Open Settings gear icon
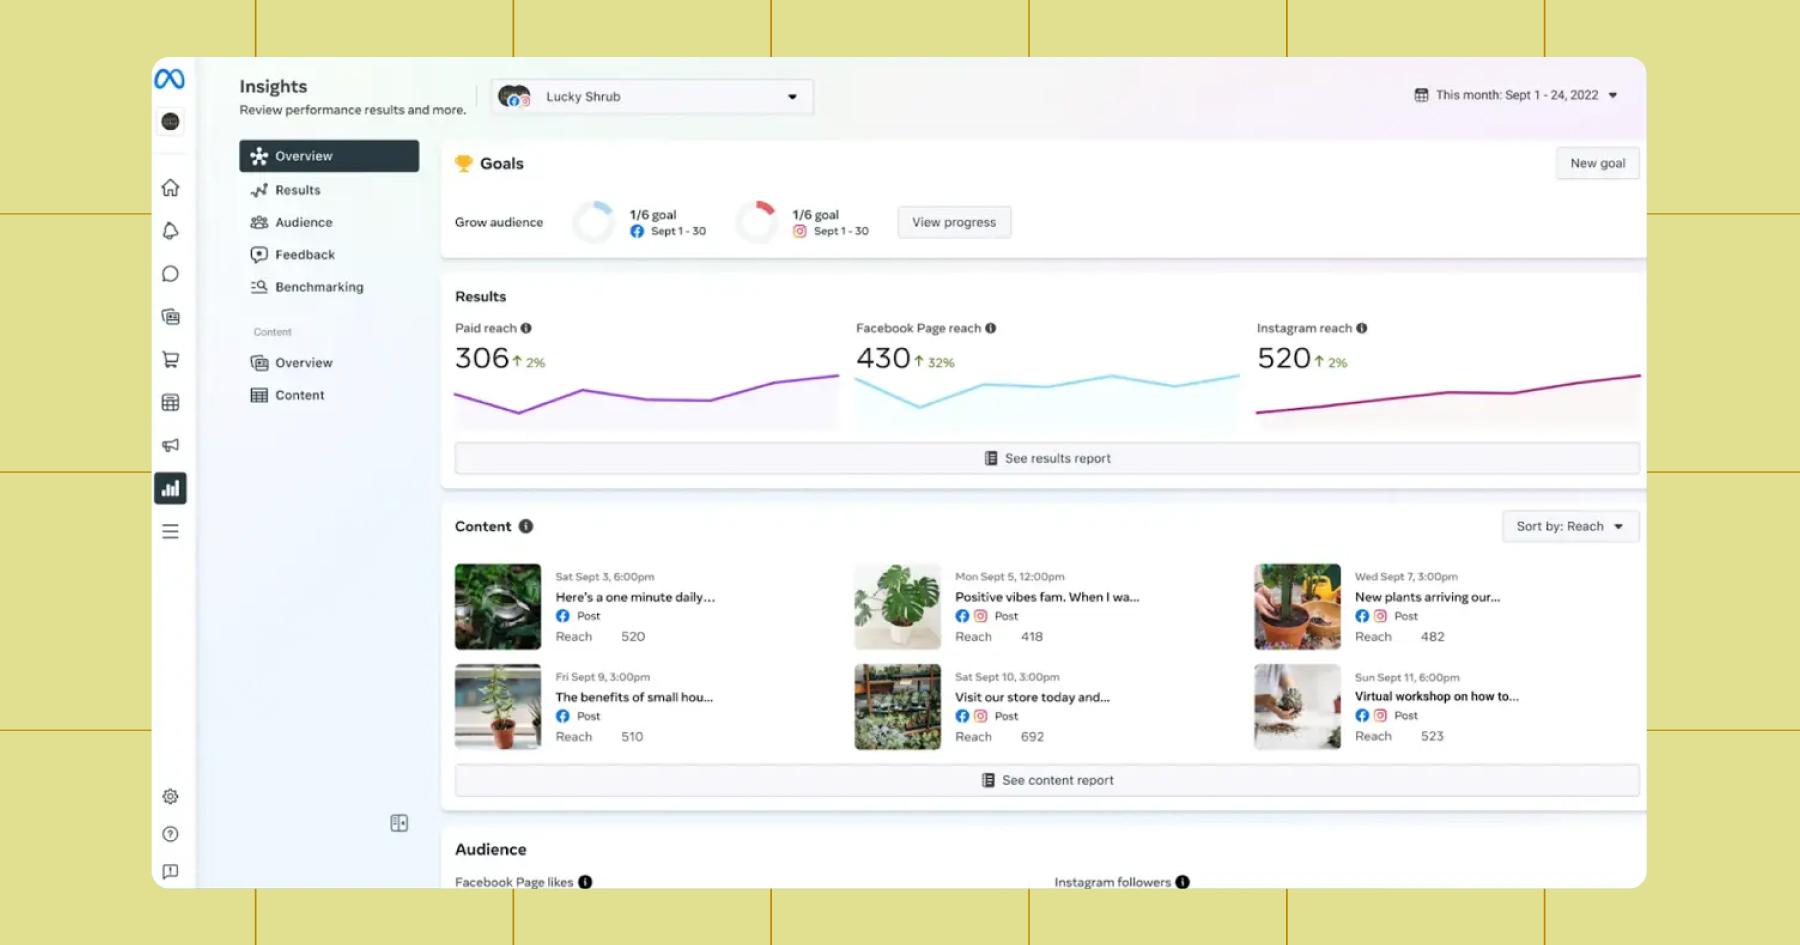Viewport: 1800px width, 945px height. pos(171,797)
